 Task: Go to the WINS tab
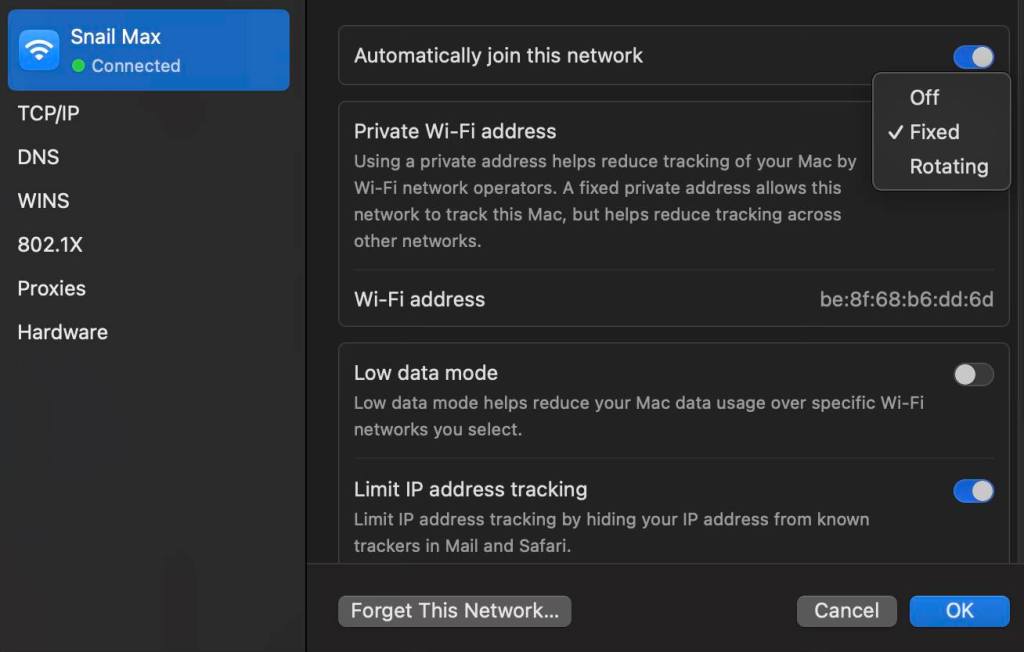(43, 201)
